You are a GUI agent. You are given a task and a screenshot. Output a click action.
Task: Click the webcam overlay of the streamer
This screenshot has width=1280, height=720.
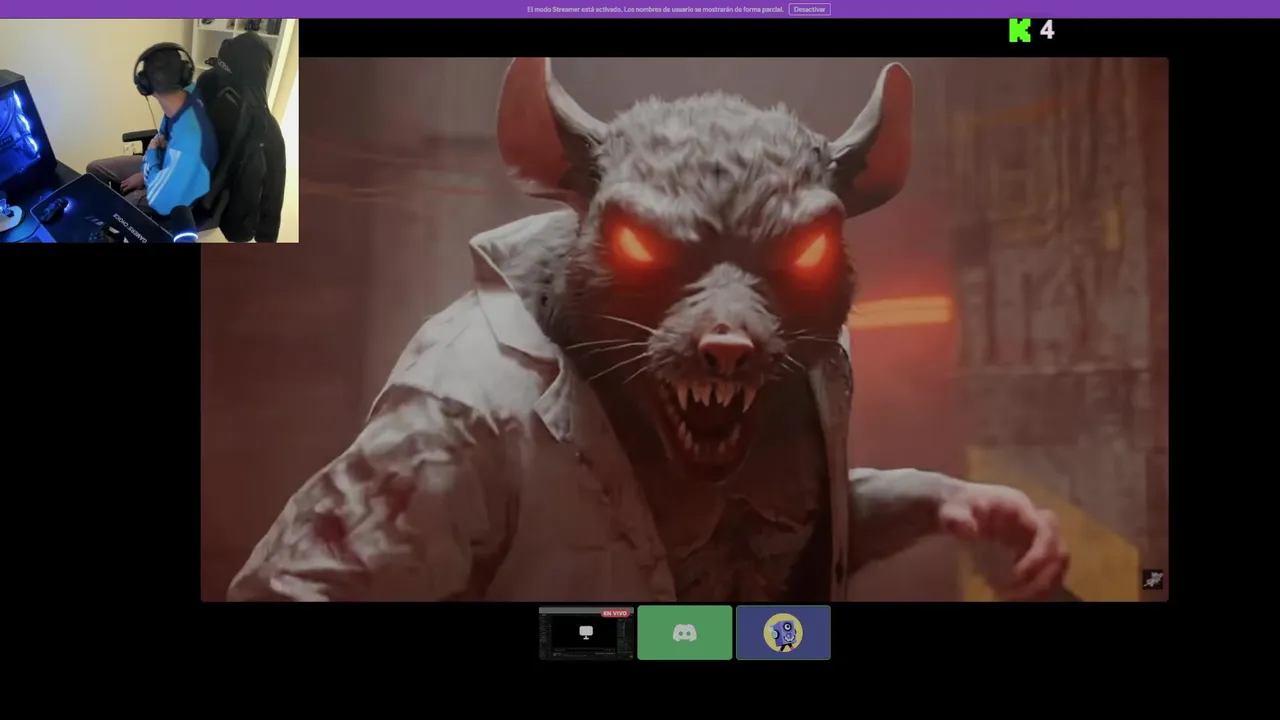point(149,131)
